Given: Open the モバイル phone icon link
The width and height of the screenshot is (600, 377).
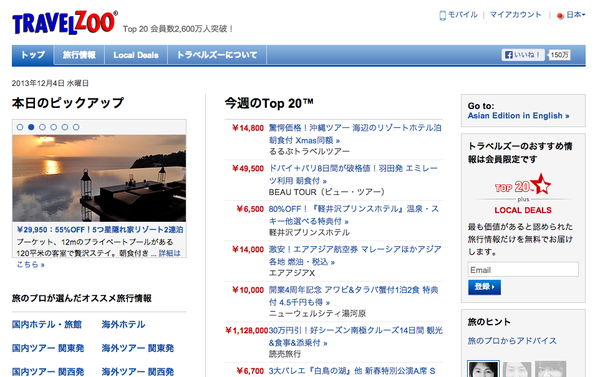Looking at the screenshot, I should [x=442, y=15].
